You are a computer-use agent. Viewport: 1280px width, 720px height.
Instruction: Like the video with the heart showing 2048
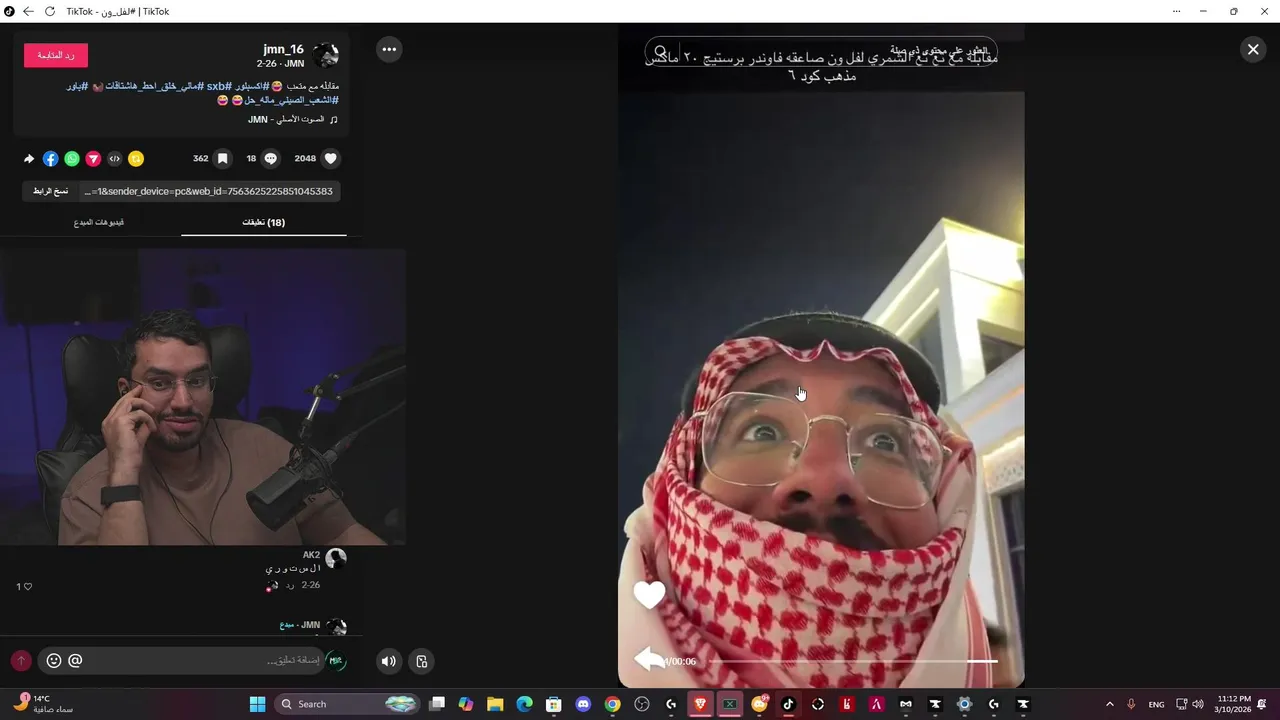[x=331, y=158]
